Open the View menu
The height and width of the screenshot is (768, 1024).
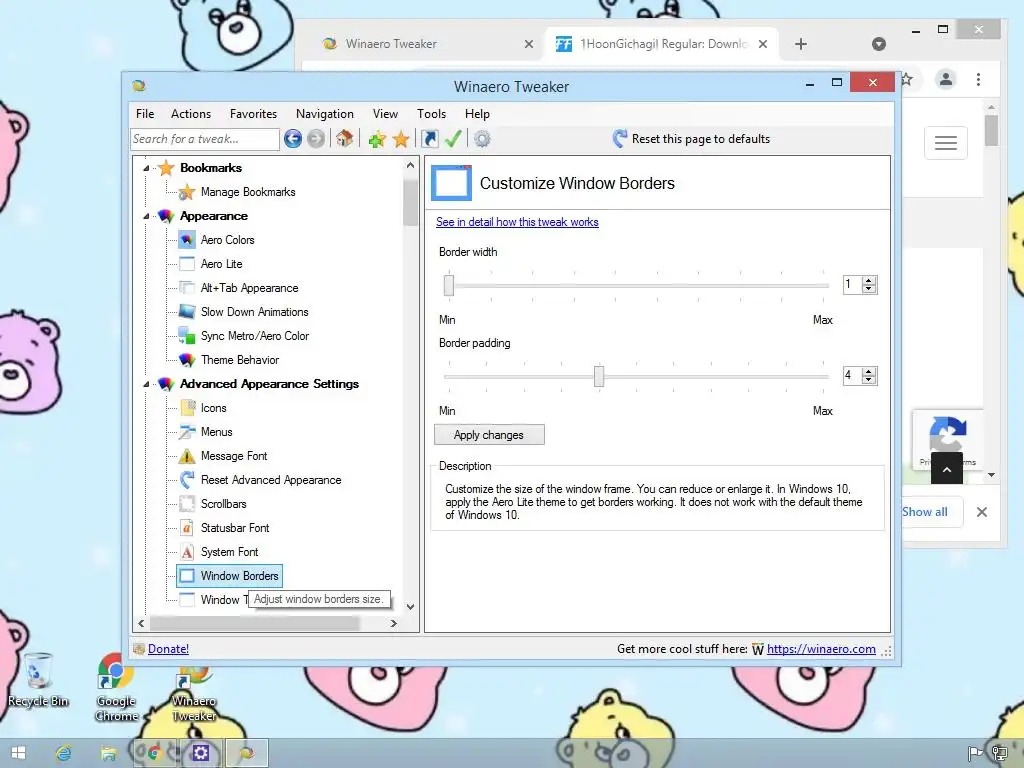click(385, 114)
